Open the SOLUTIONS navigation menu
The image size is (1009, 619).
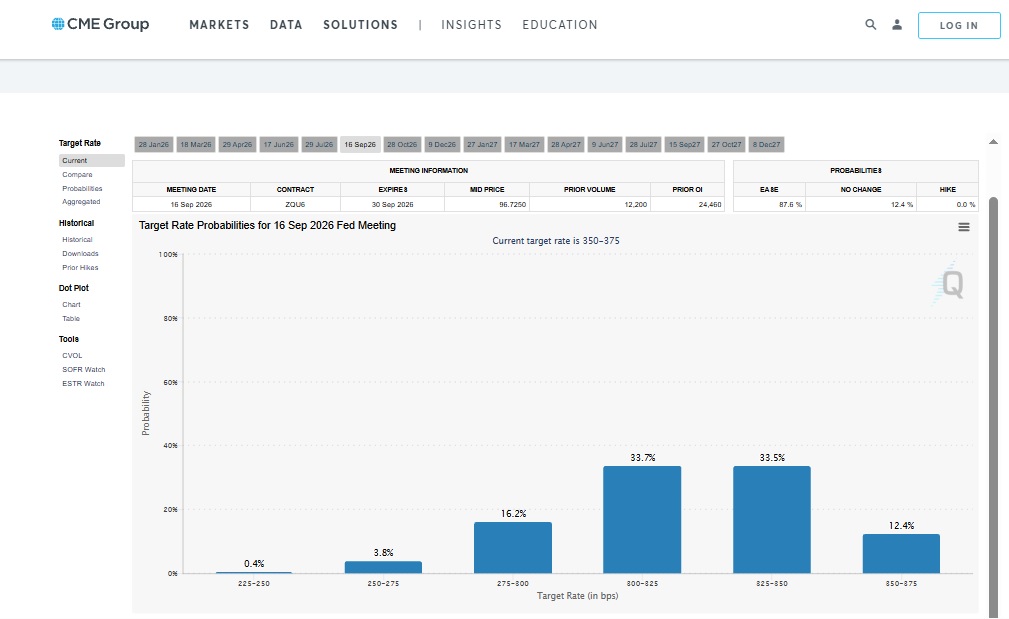pyautogui.click(x=360, y=25)
